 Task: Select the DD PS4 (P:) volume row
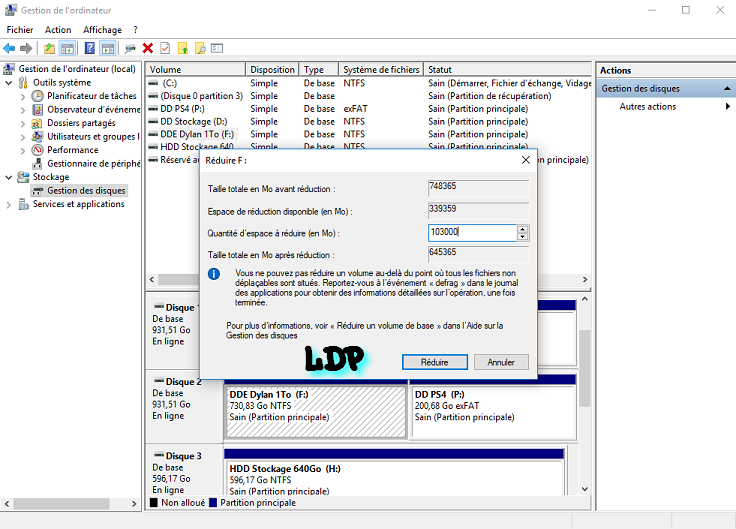tap(368, 109)
